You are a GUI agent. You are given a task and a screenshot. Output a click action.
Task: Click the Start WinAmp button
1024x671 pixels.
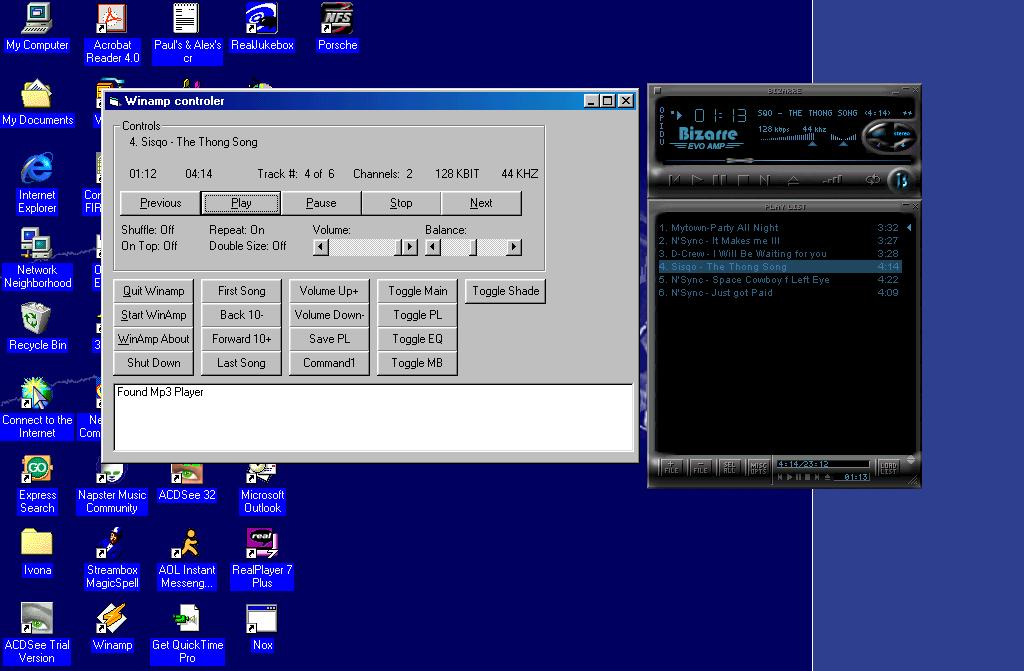(153, 315)
